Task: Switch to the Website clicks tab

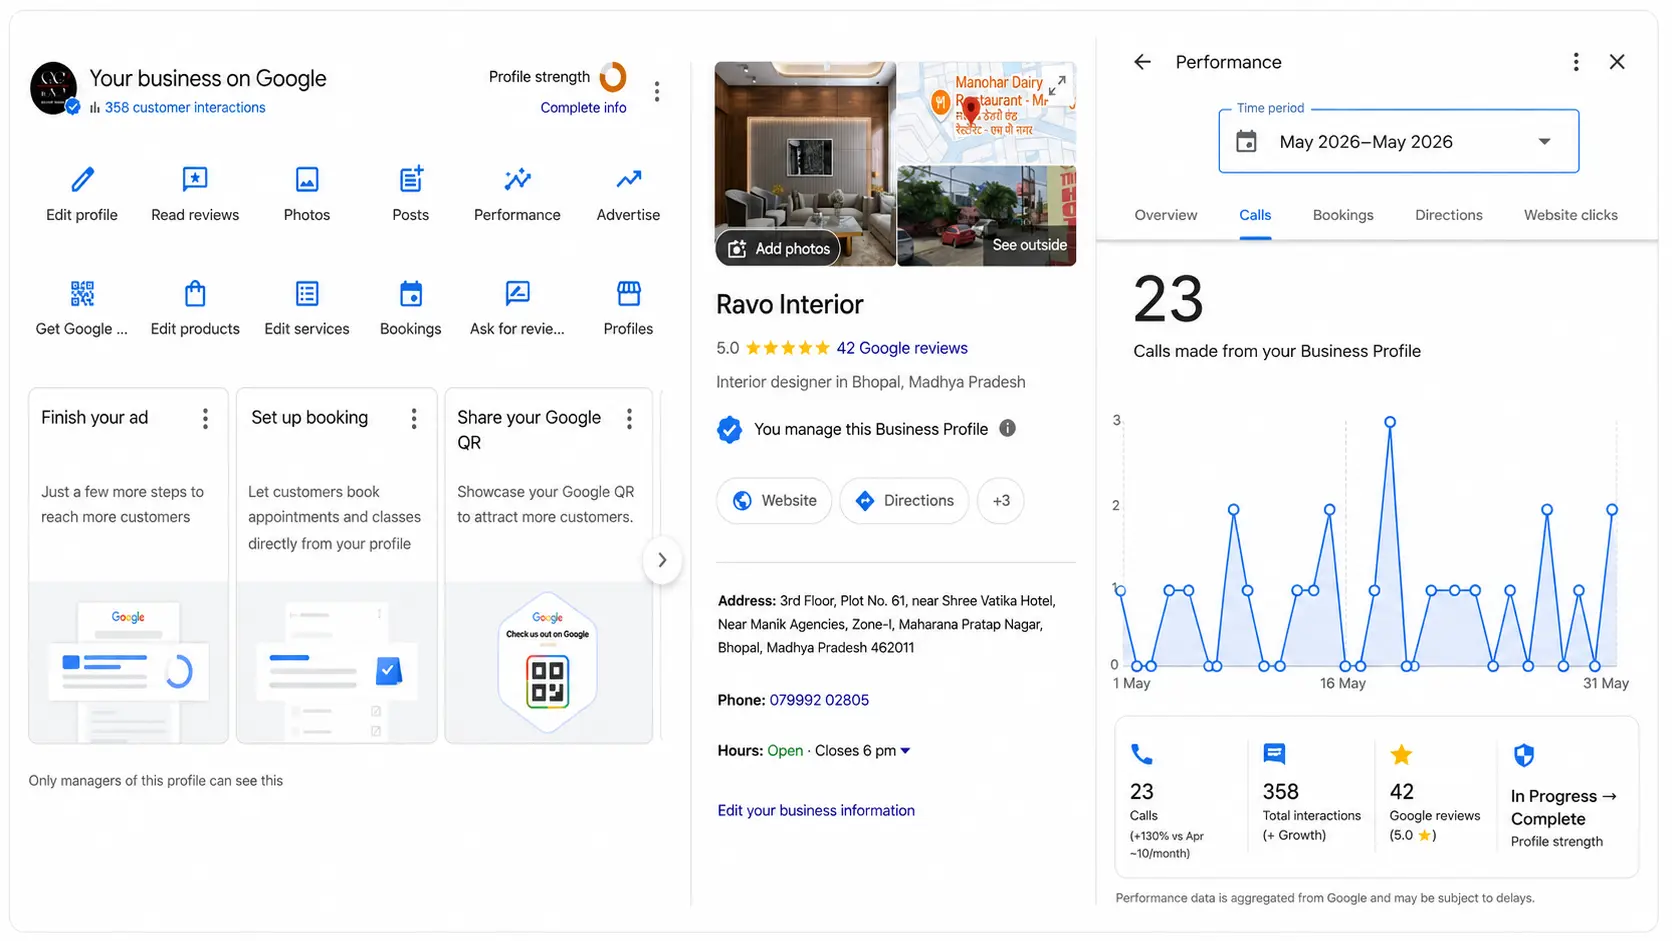Action: (x=1571, y=215)
